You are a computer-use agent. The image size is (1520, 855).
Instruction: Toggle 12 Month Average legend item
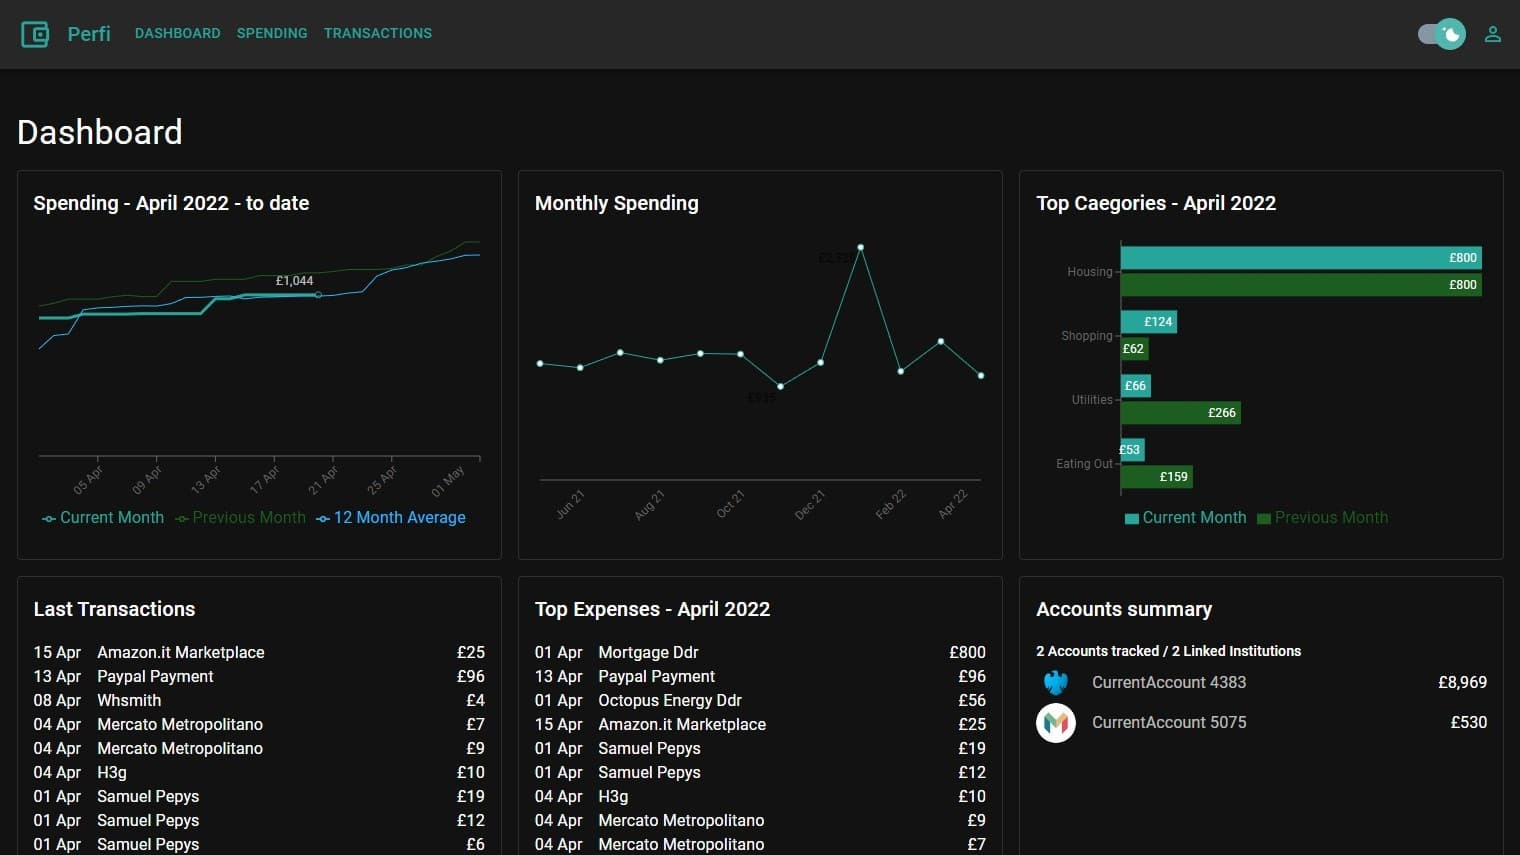coord(391,518)
